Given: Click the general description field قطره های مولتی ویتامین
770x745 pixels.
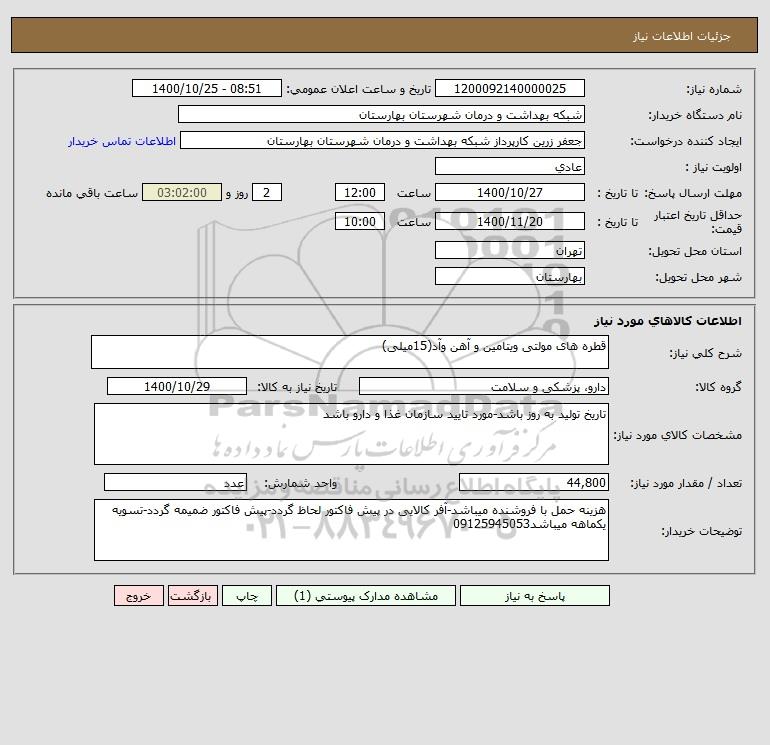Looking at the screenshot, I should 350,352.
